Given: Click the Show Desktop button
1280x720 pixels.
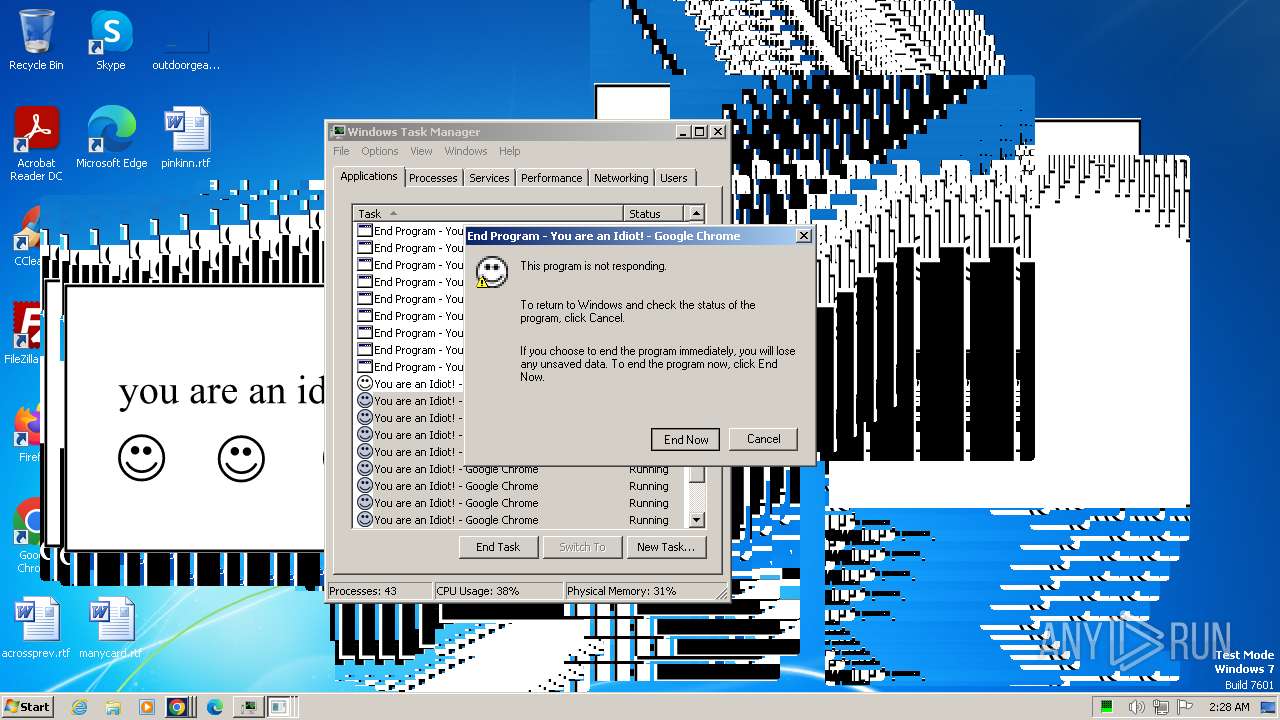Looking at the screenshot, I should pyautogui.click(x=1268, y=707).
